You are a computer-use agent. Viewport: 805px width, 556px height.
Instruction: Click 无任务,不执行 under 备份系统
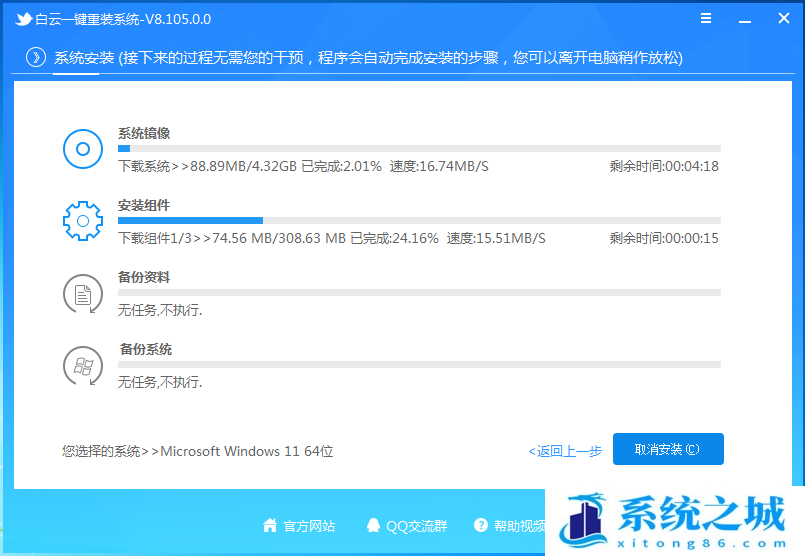[160, 382]
